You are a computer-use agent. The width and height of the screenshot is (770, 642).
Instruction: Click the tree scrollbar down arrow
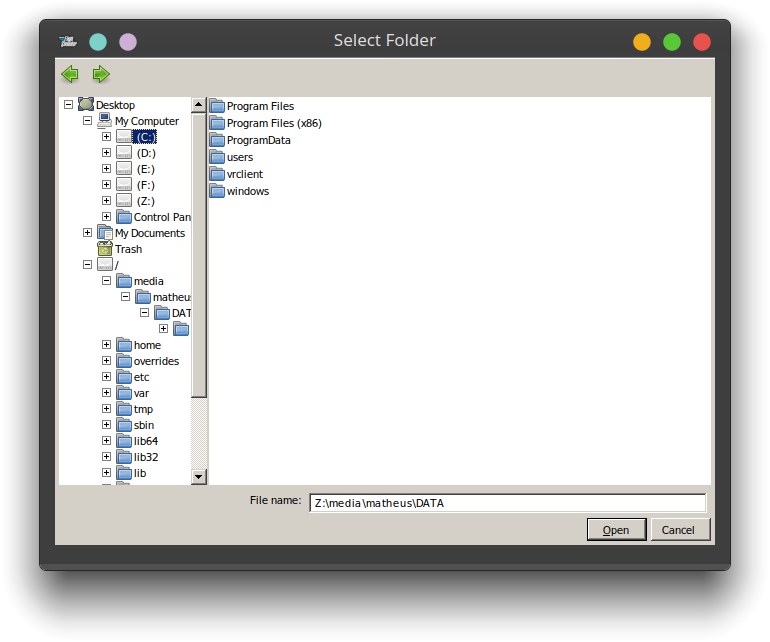(x=198, y=476)
